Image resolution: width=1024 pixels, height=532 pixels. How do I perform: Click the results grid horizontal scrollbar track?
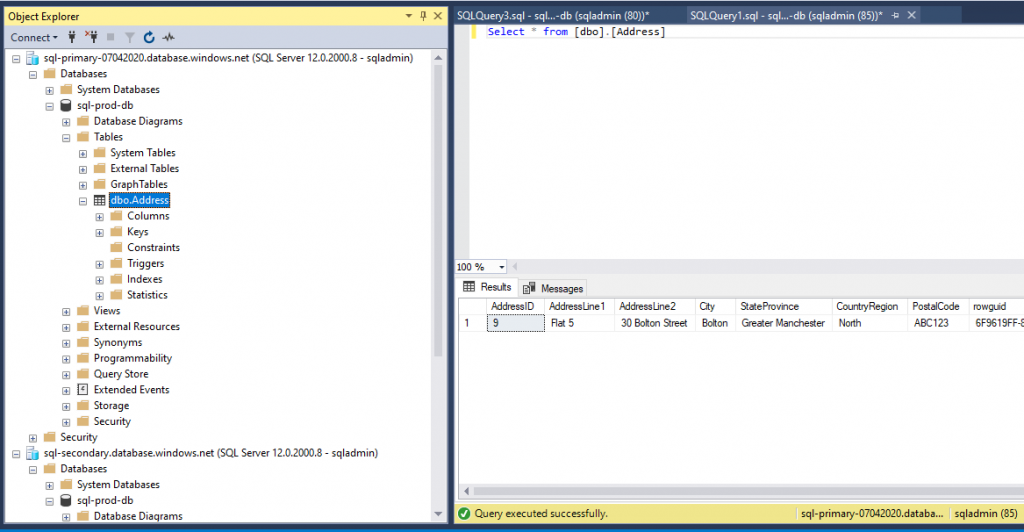[x=748, y=491]
